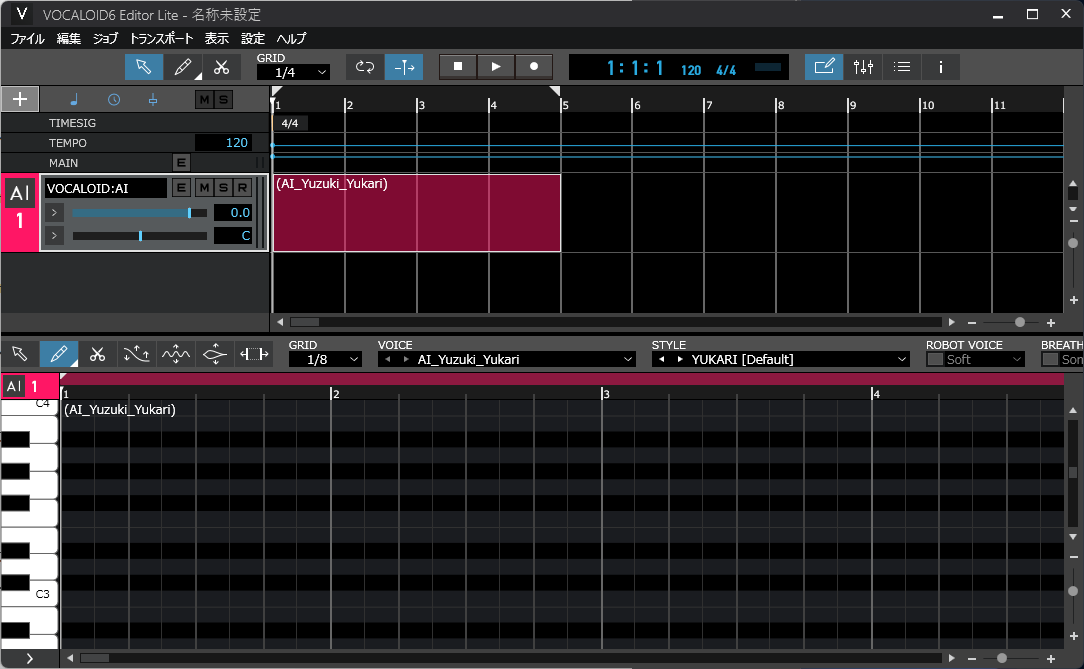Stop playback

tap(458, 66)
